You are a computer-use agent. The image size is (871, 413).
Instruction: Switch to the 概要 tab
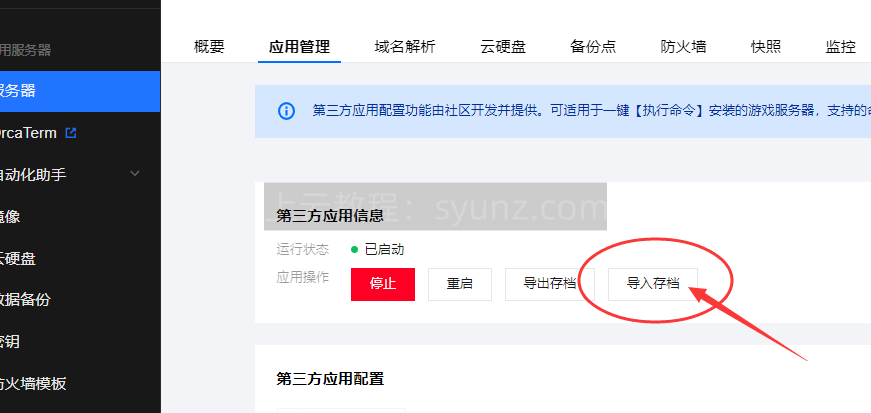(x=209, y=47)
